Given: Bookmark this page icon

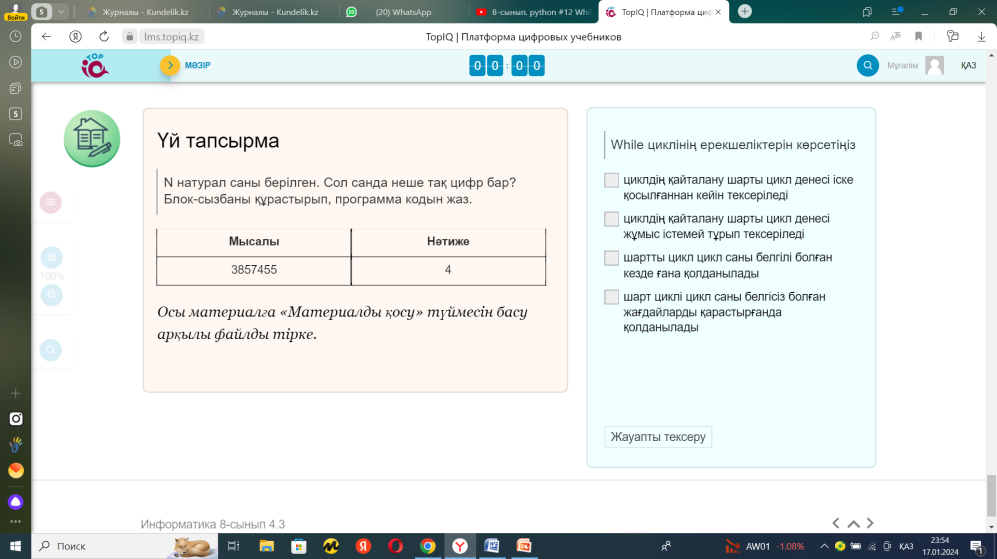Looking at the screenshot, I should click(x=918, y=37).
